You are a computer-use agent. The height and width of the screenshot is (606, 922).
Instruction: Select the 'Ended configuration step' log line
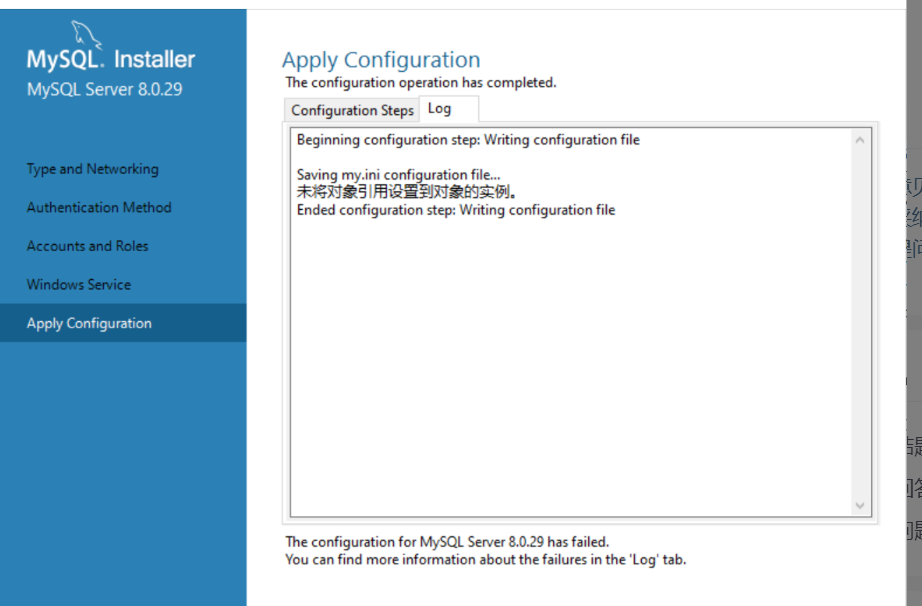point(465,210)
